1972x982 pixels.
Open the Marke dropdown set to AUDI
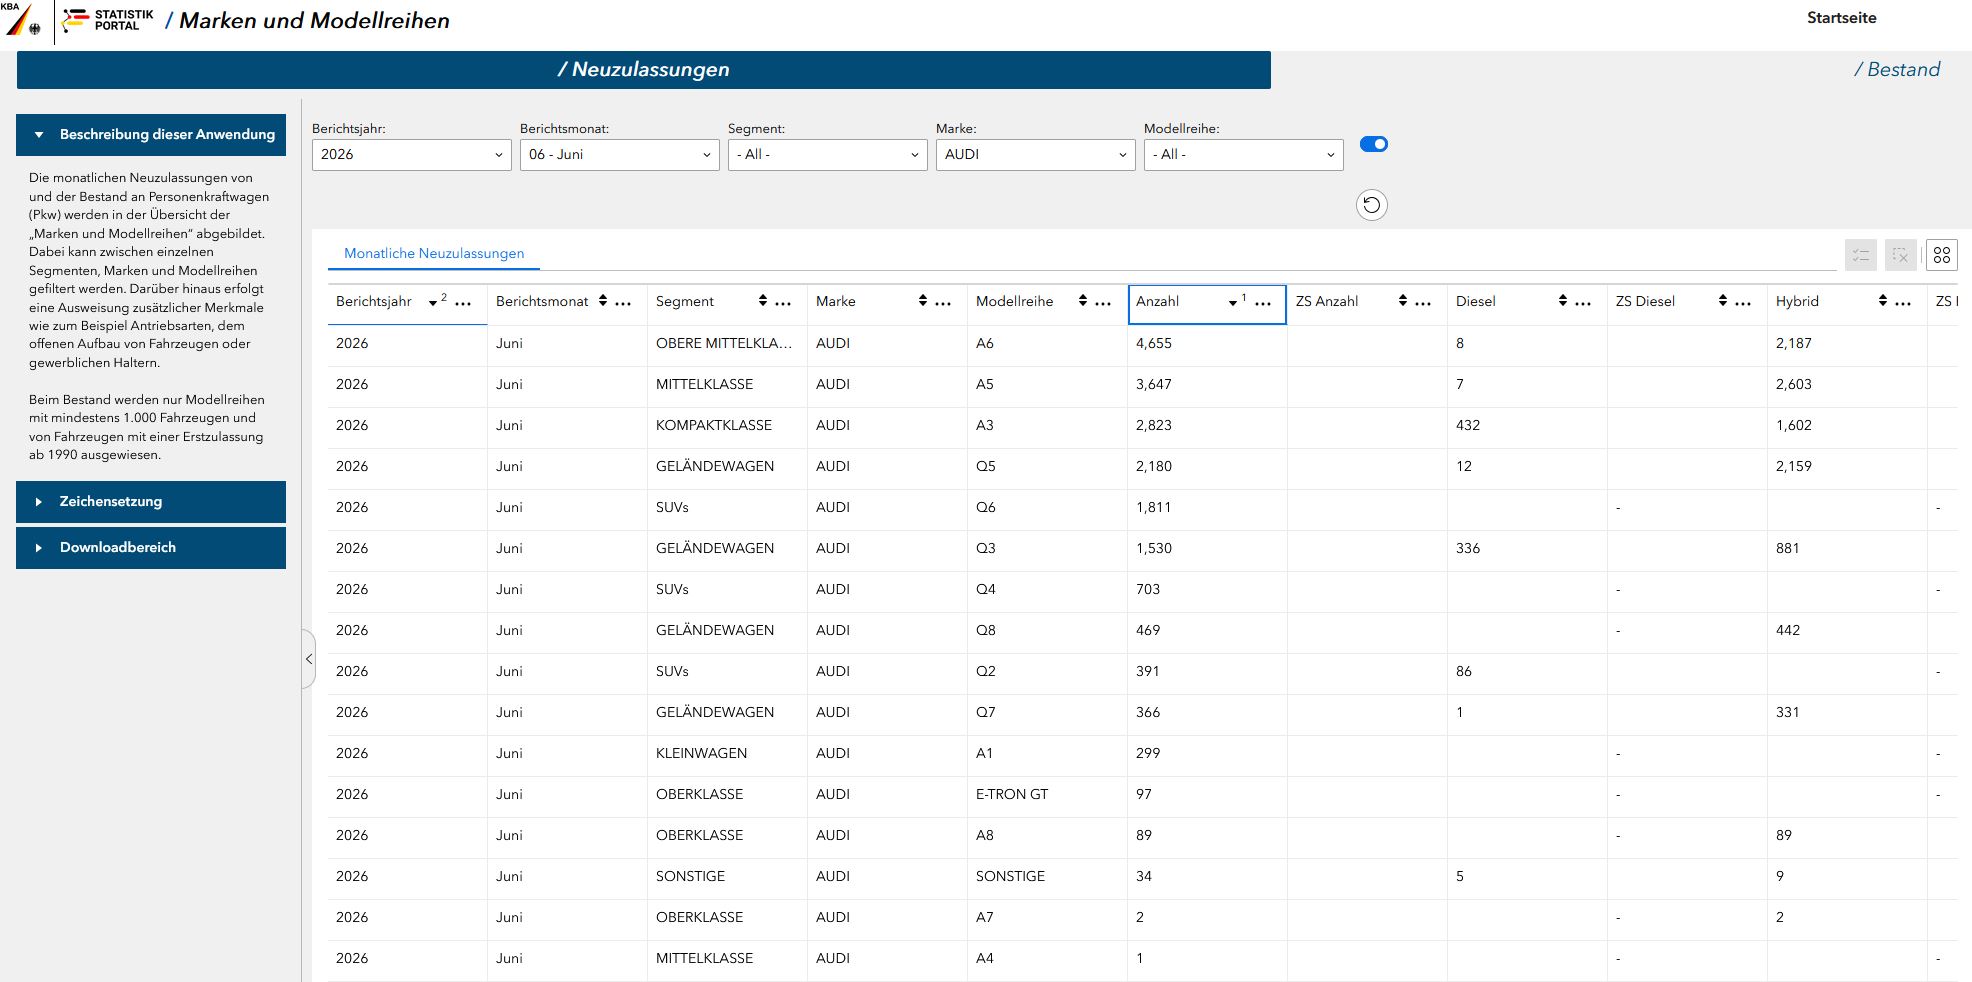pos(1036,155)
